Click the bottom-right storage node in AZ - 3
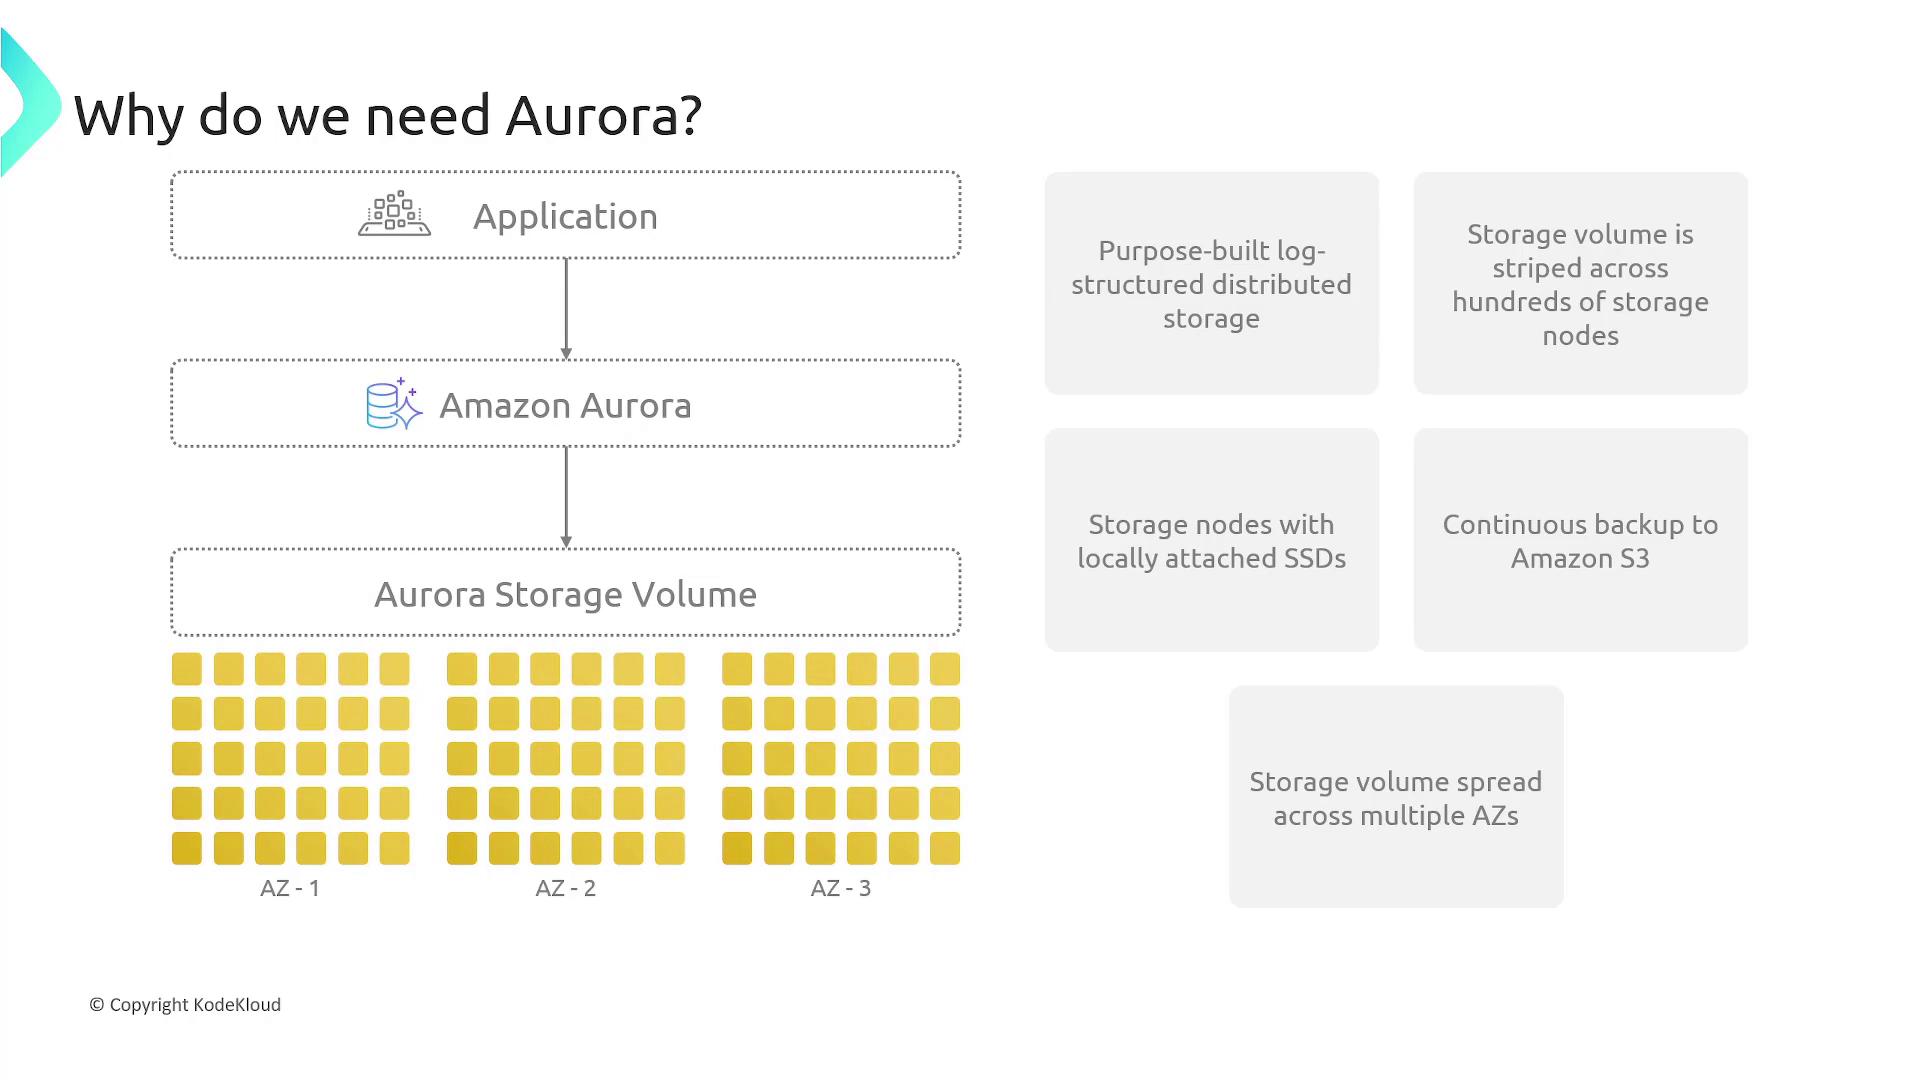The width and height of the screenshot is (1920, 1080). pos(944,848)
